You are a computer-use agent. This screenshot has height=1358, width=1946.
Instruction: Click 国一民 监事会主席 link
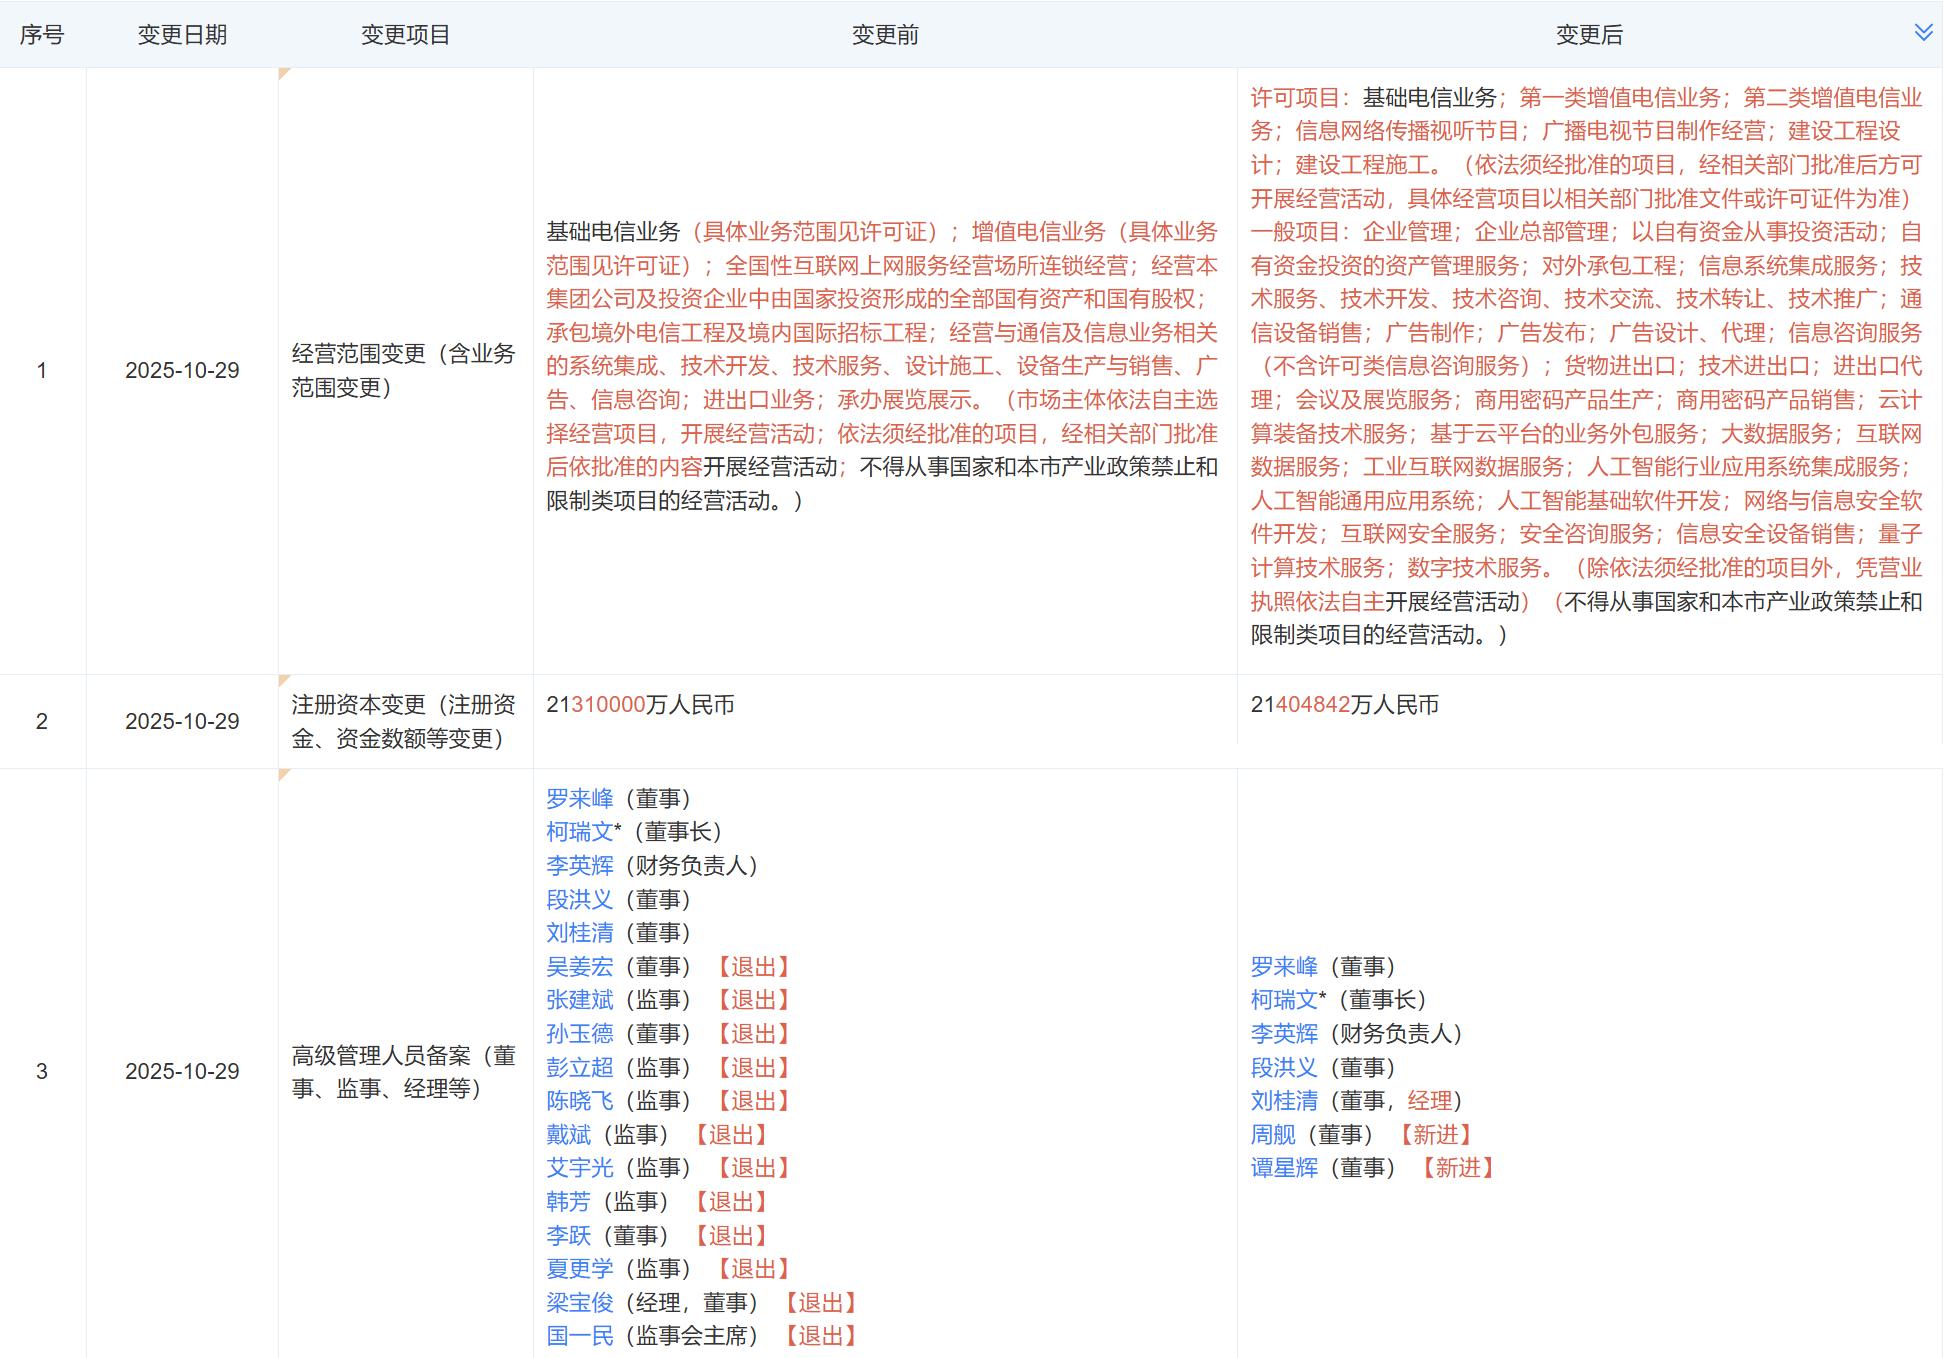[579, 1335]
